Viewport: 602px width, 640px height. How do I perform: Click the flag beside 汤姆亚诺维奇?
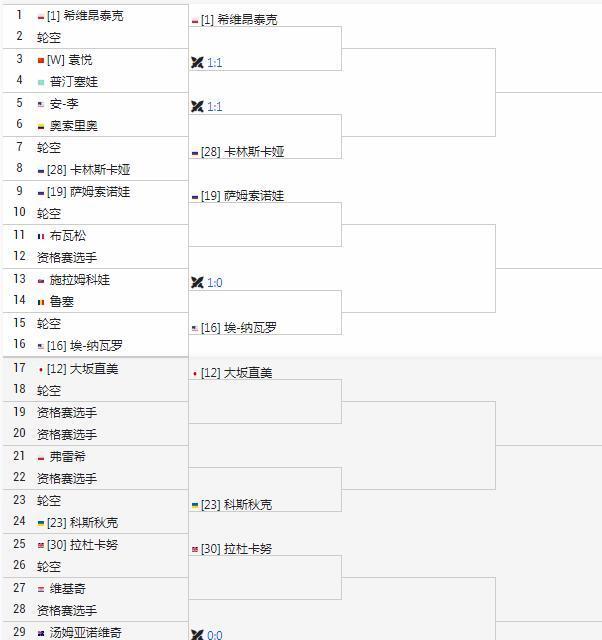coord(41,632)
